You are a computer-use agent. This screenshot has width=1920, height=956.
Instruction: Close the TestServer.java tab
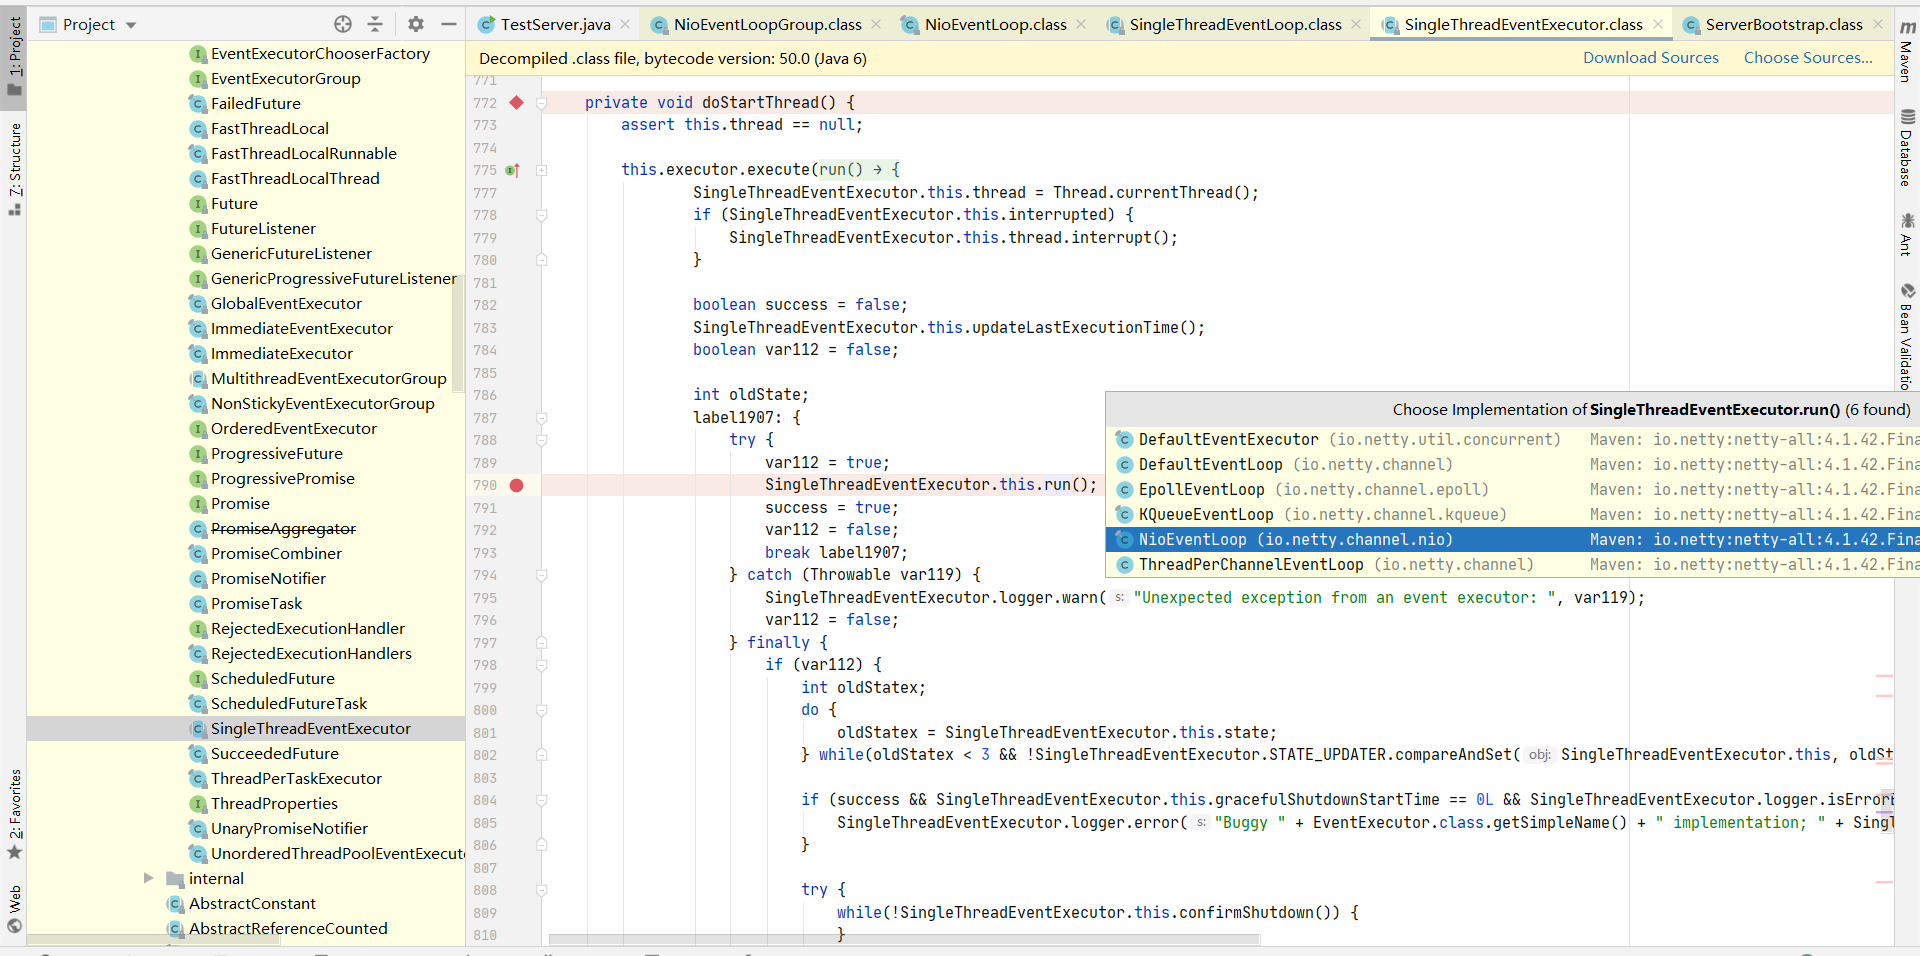[625, 24]
